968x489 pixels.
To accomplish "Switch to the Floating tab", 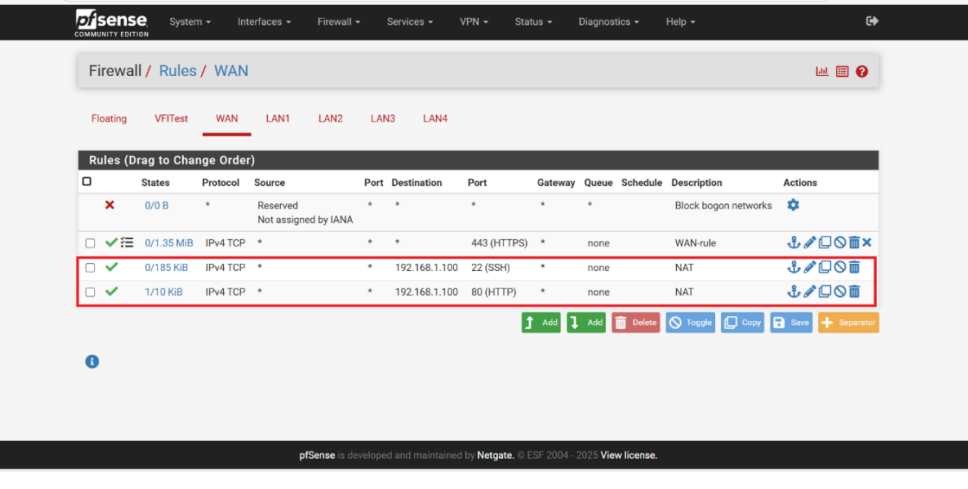I will [x=109, y=118].
